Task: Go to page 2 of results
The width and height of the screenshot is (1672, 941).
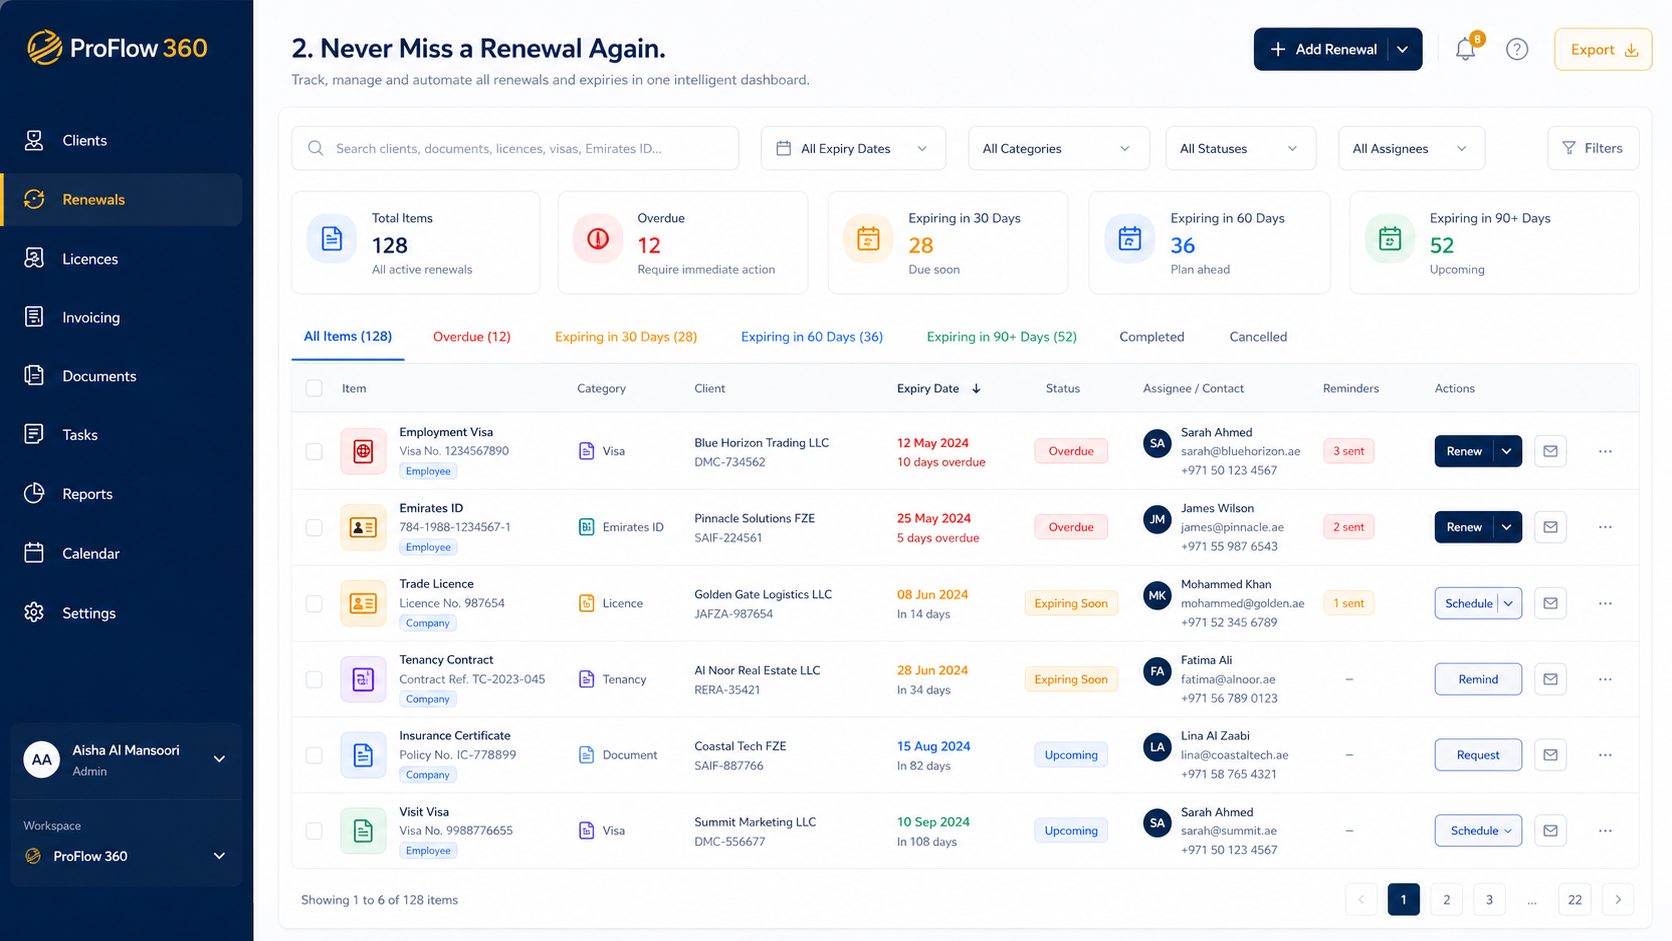Action: click(x=1446, y=900)
